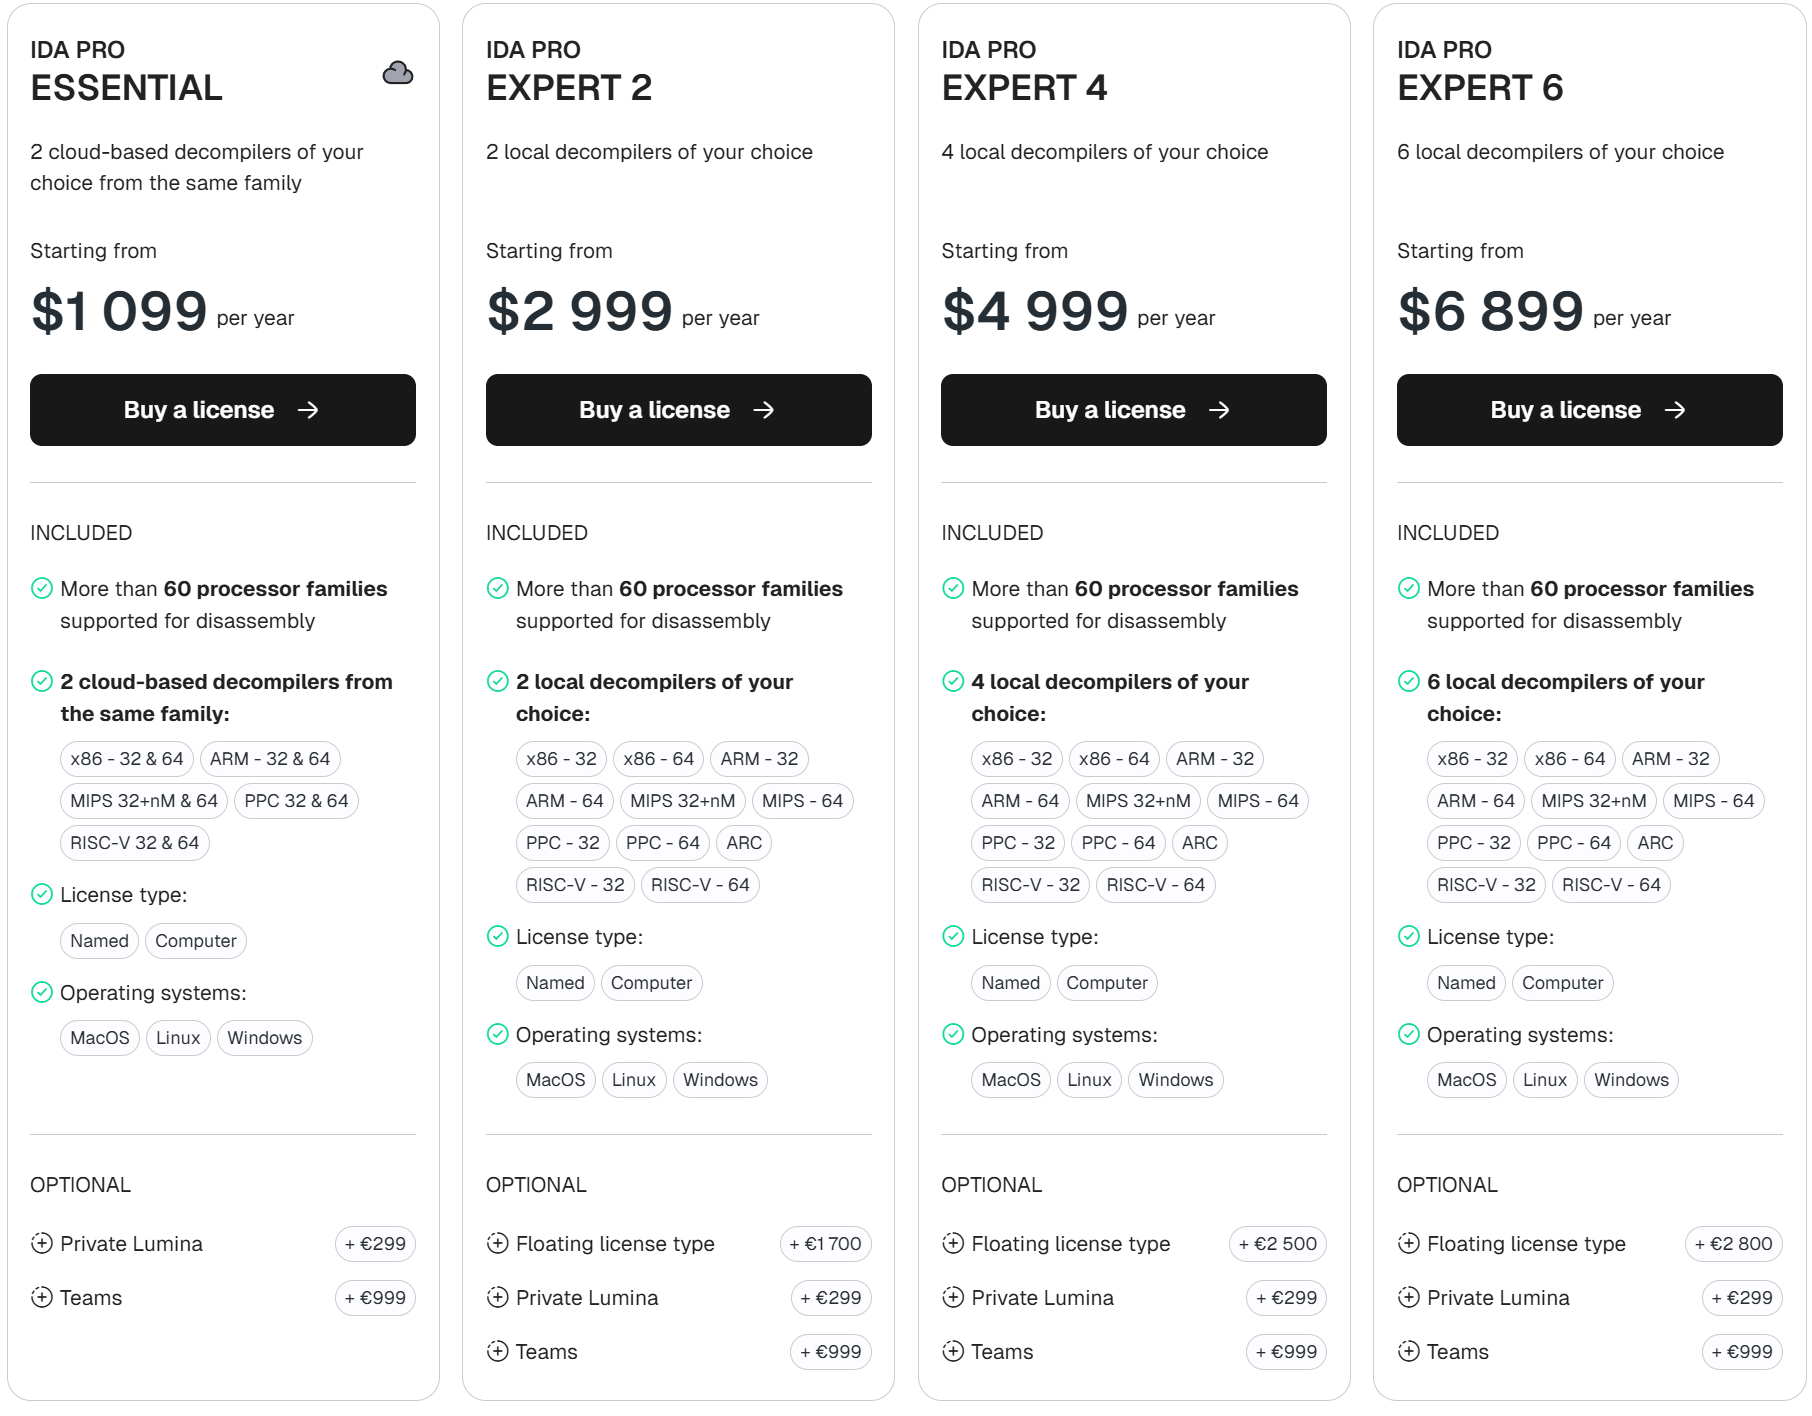Screen dimensions: 1812x1416
Task: Click plus icon beside Expert 4 Teams
Action: (x=953, y=1351)
